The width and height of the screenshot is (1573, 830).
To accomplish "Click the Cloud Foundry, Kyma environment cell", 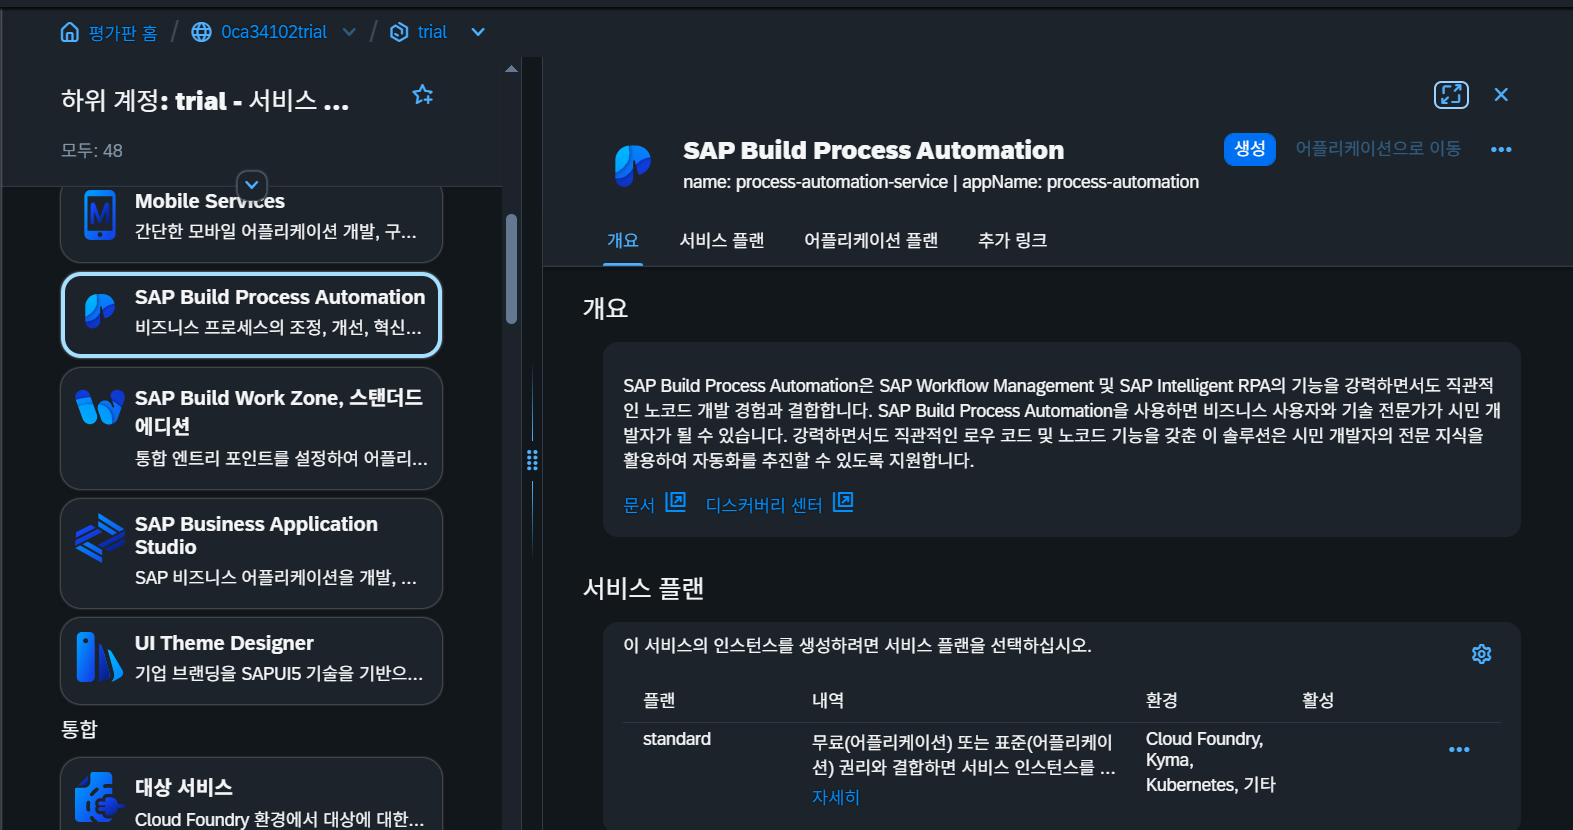I will coord(1211,762).
